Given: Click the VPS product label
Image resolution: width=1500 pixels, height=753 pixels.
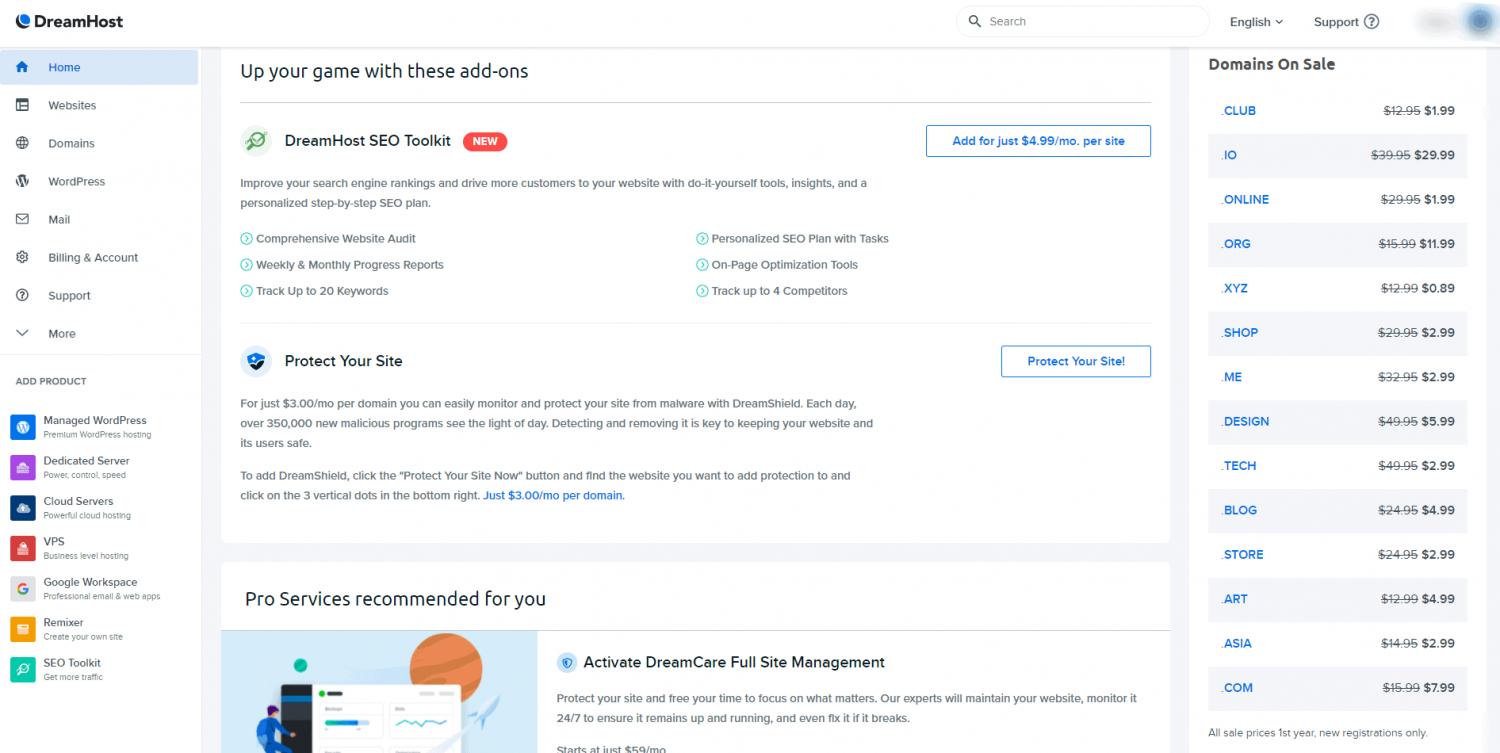Looking at the screenshot, I should (x=54, y=542).
